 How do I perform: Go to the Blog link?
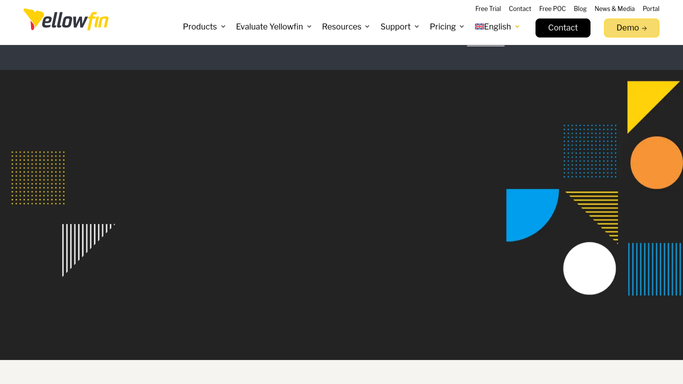[580, 9]
